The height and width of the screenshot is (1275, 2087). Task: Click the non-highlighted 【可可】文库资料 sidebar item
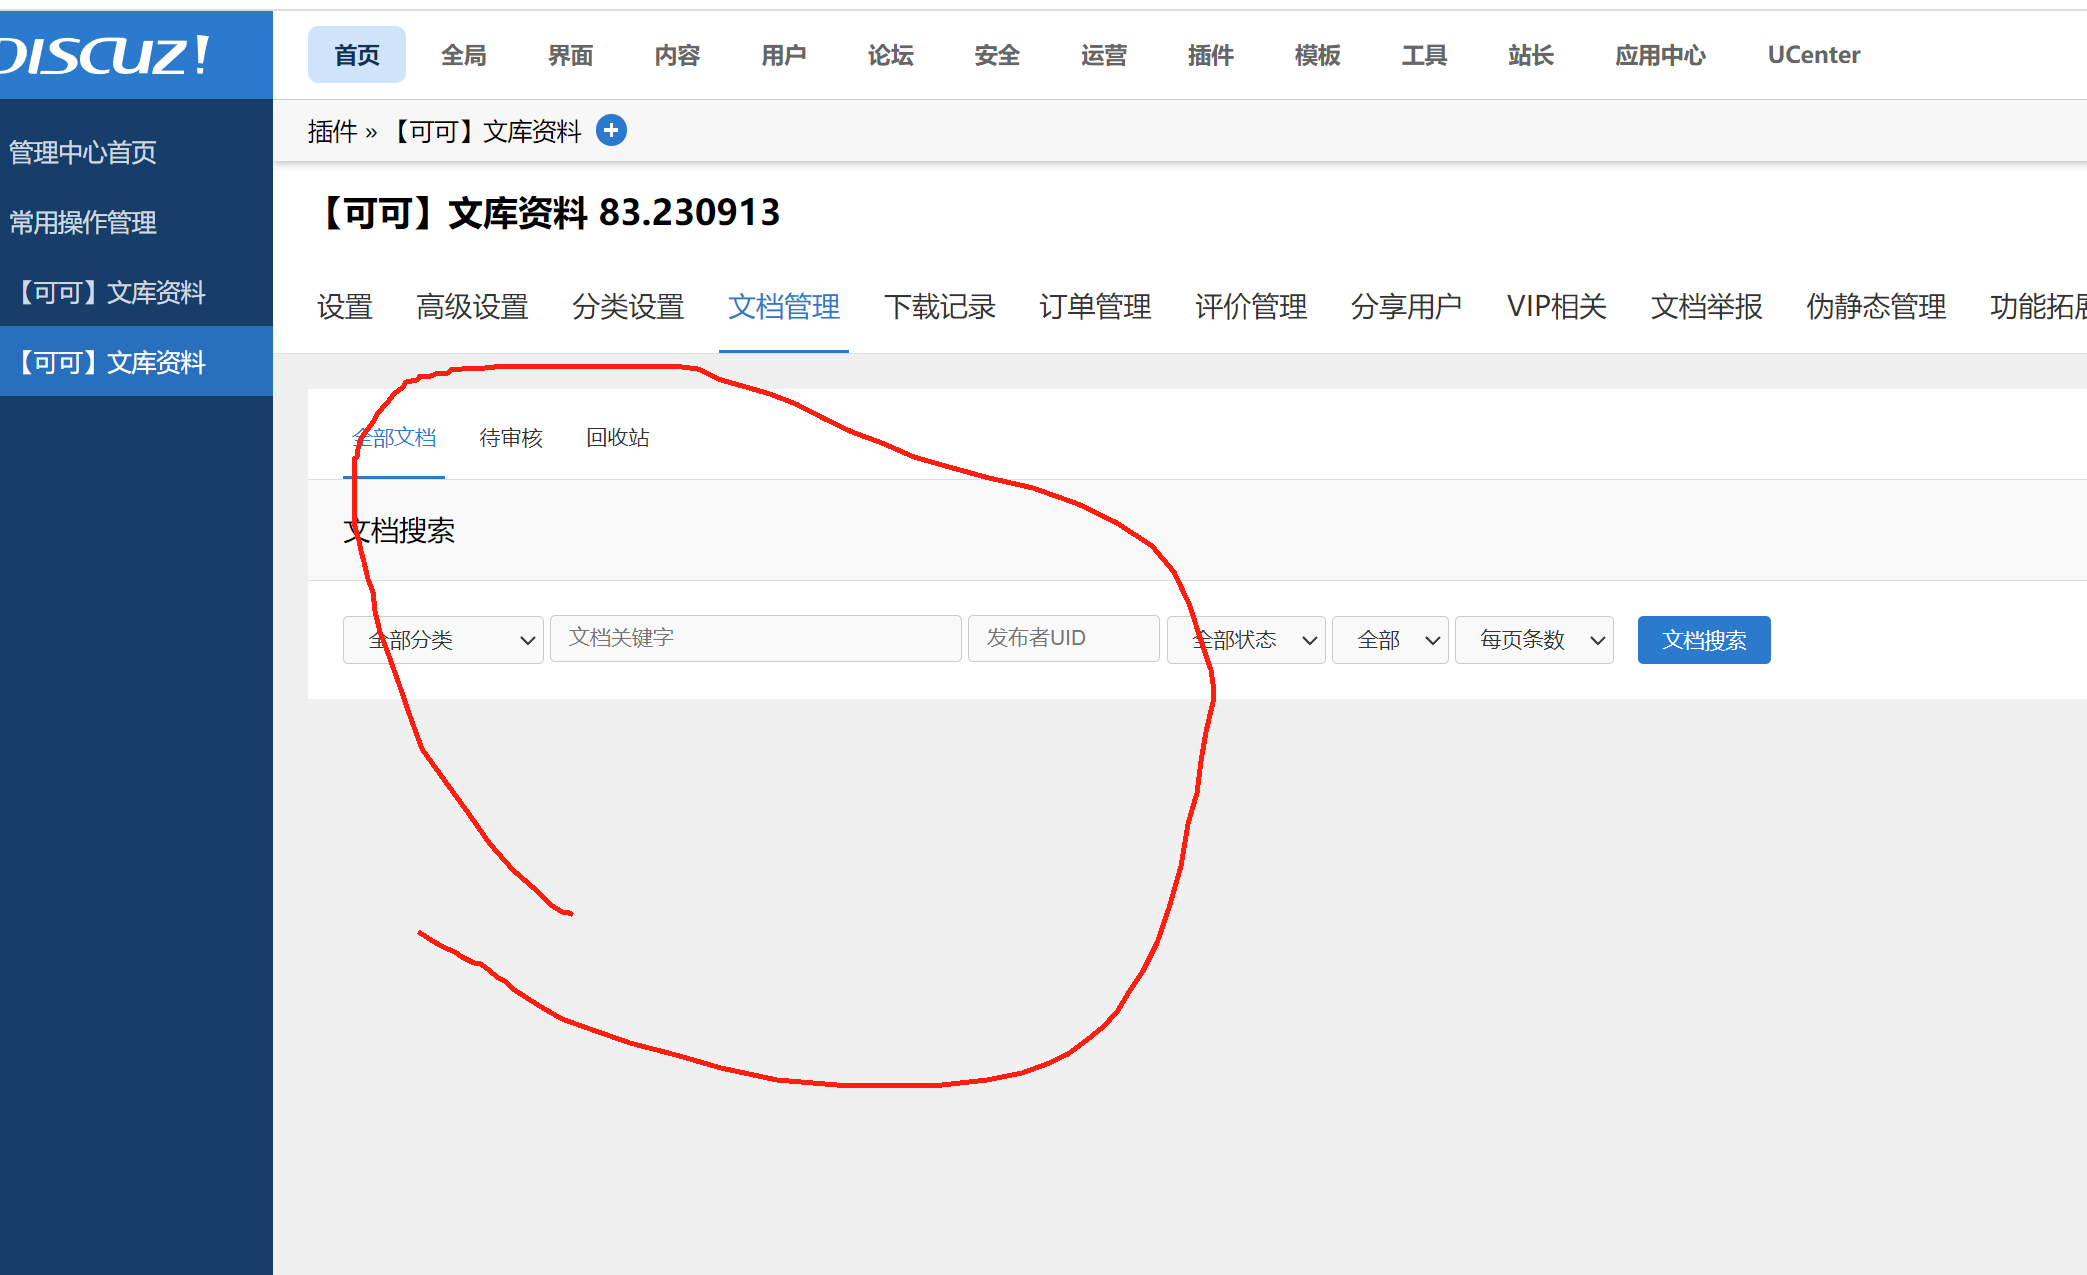[x=136, y=292]
